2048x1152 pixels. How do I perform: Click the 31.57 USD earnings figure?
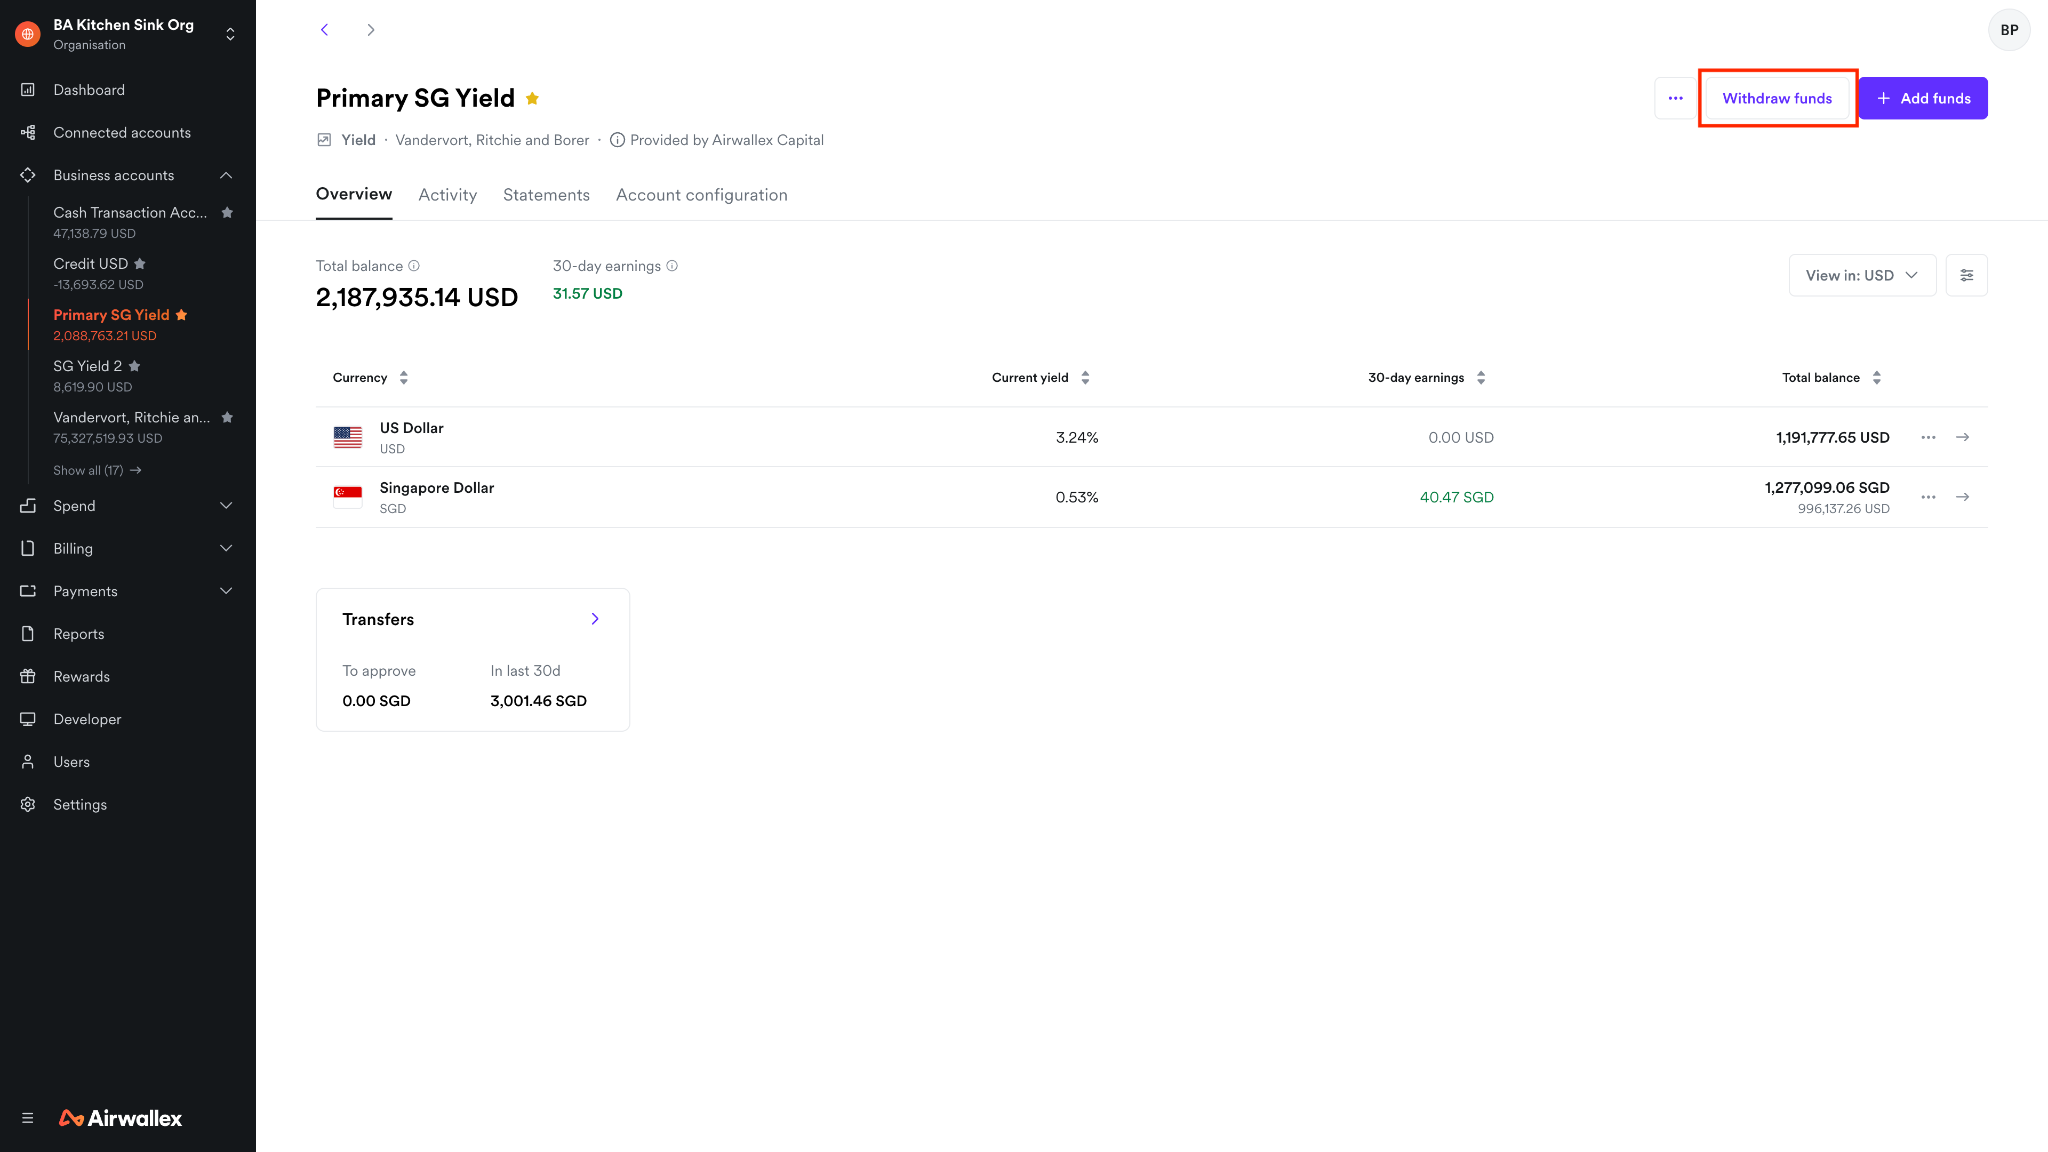pos(588,294)
